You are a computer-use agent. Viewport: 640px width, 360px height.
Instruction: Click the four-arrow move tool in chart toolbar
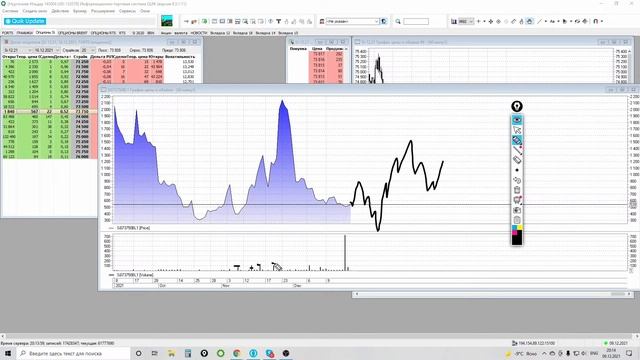pos(491,21)
